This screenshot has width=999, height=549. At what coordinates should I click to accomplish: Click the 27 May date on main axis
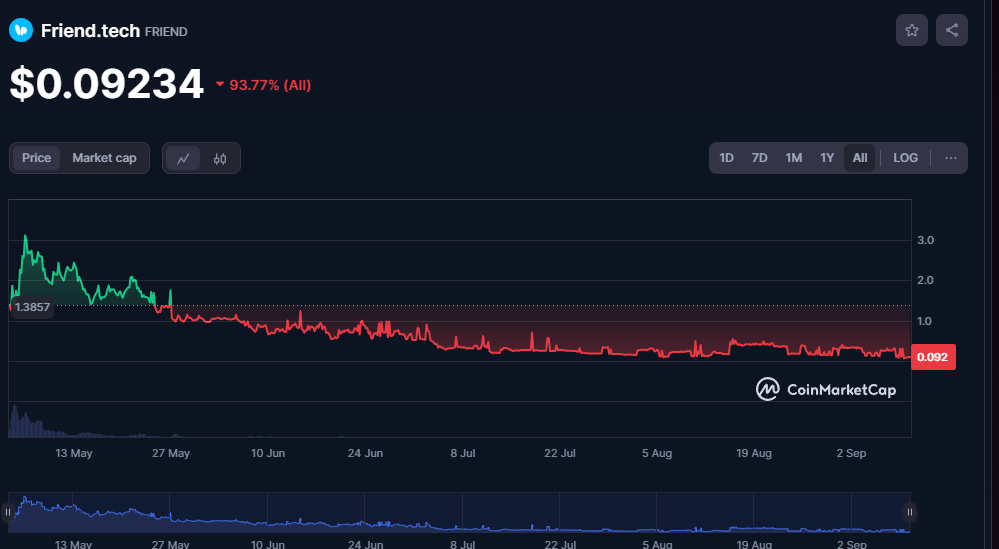(x=171, y=453)
